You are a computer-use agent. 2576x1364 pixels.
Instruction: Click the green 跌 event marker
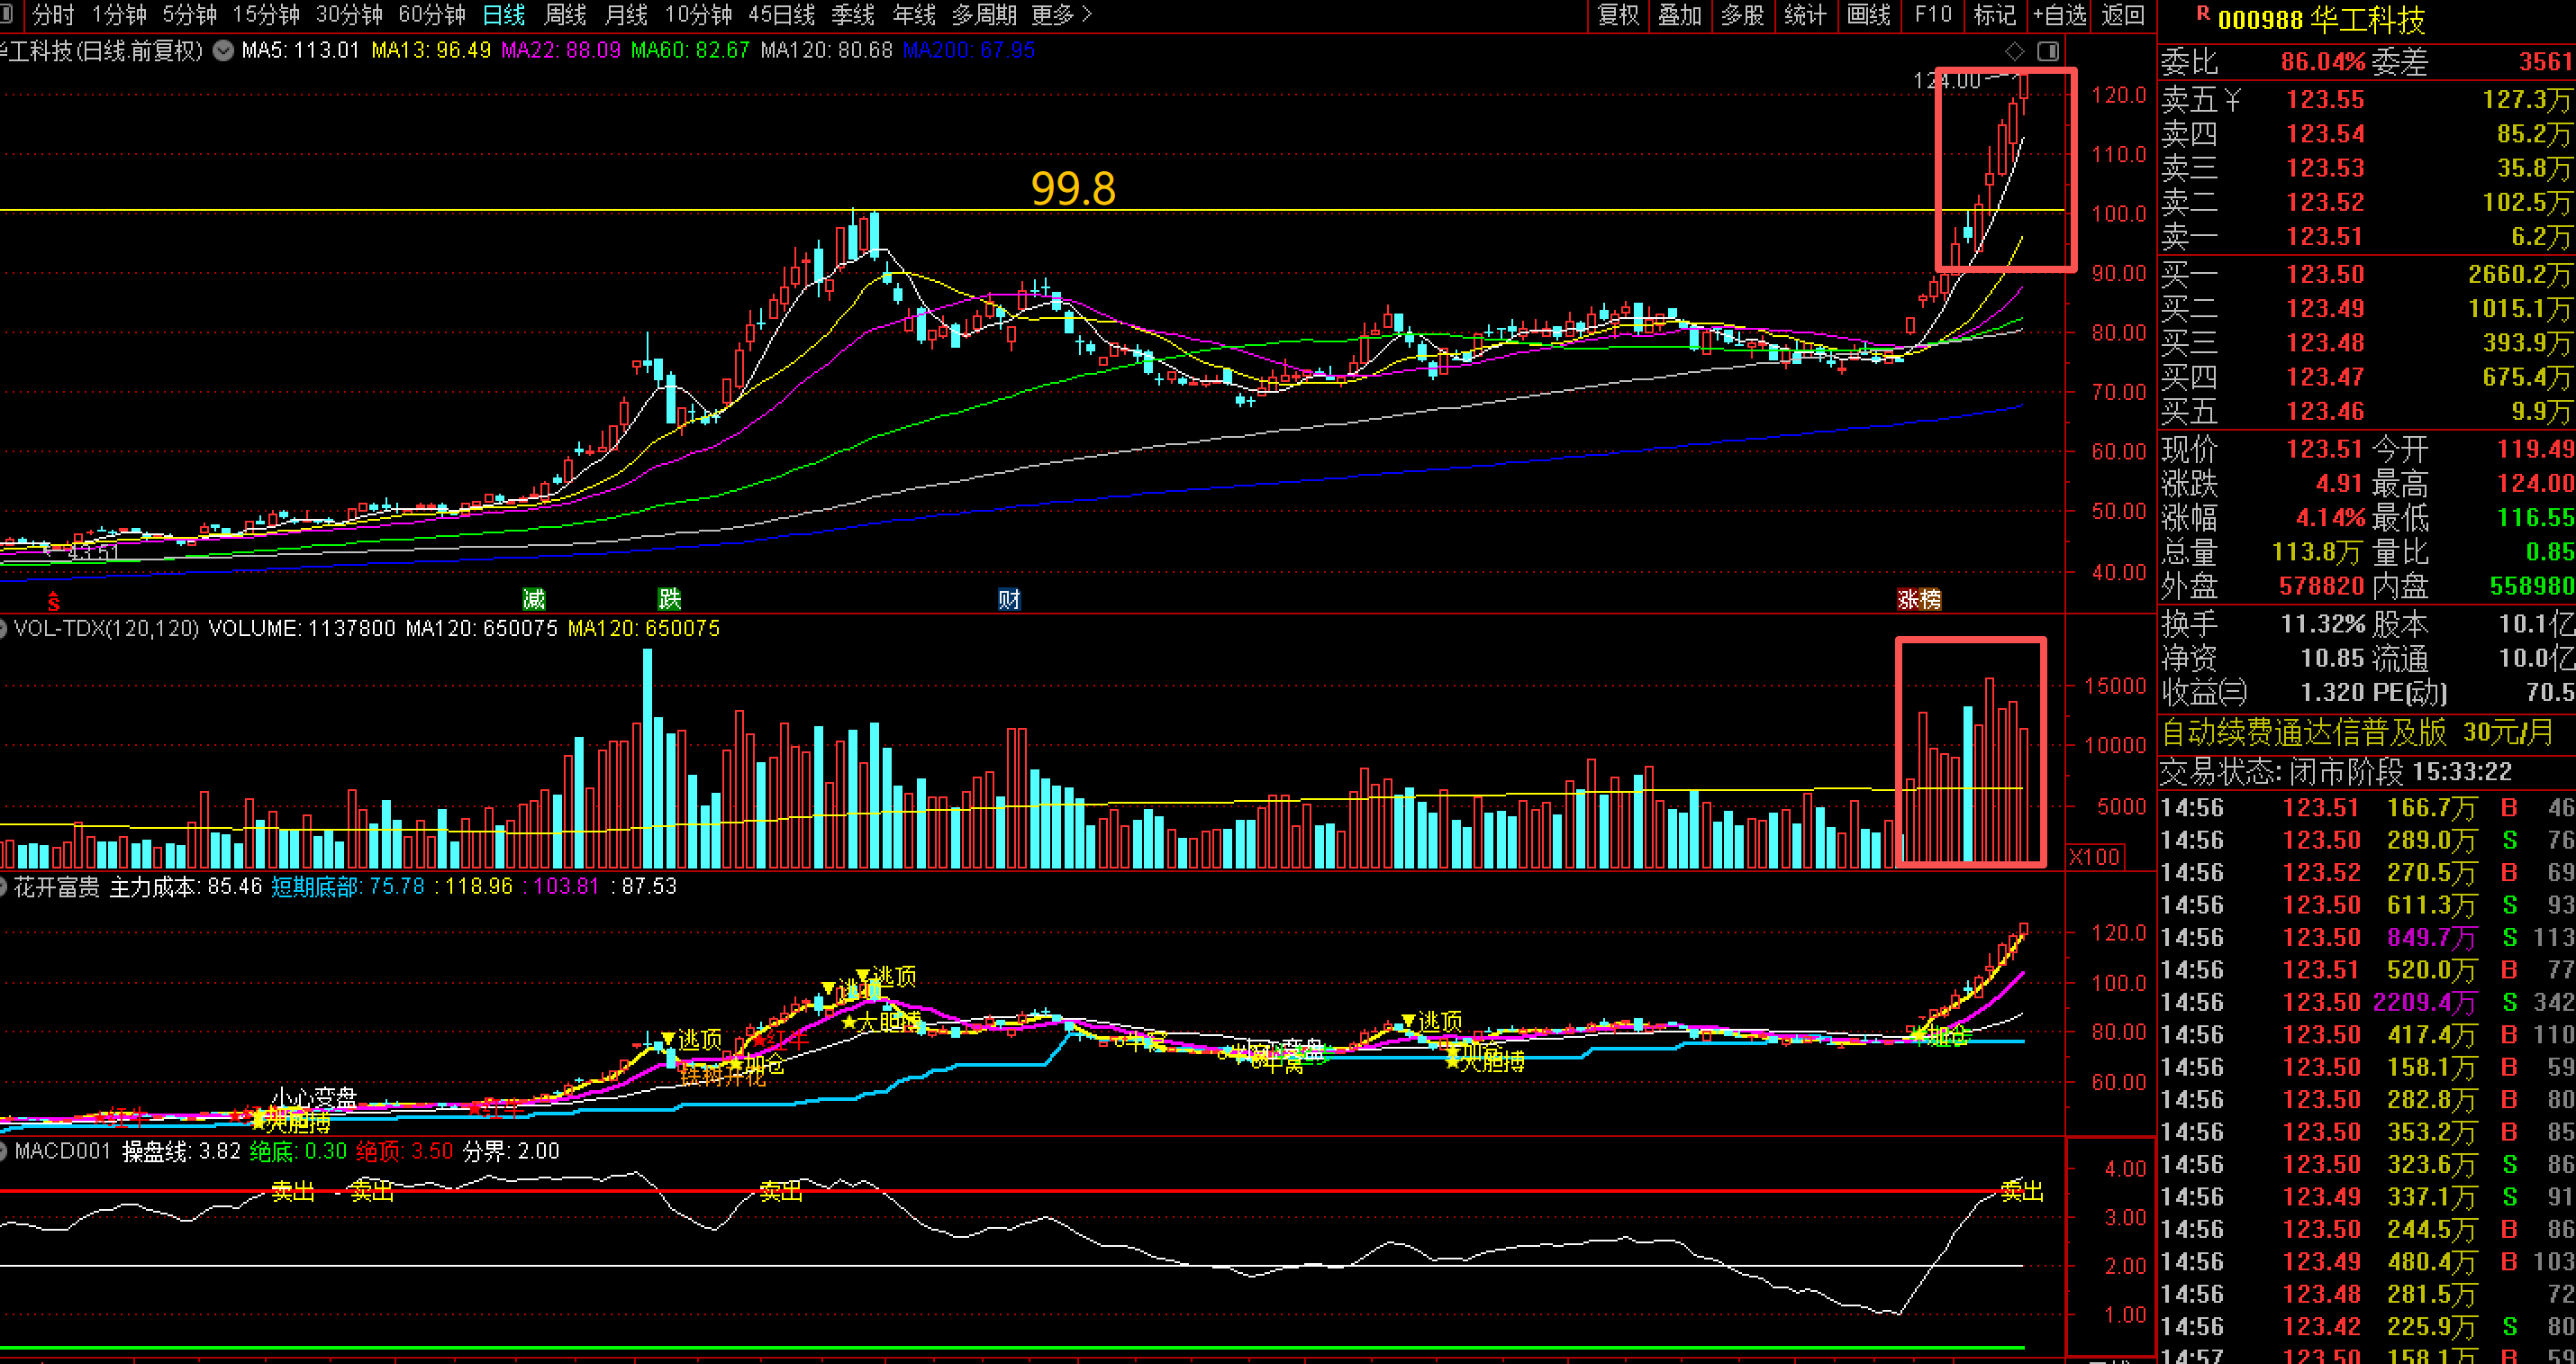pos(669,599)
